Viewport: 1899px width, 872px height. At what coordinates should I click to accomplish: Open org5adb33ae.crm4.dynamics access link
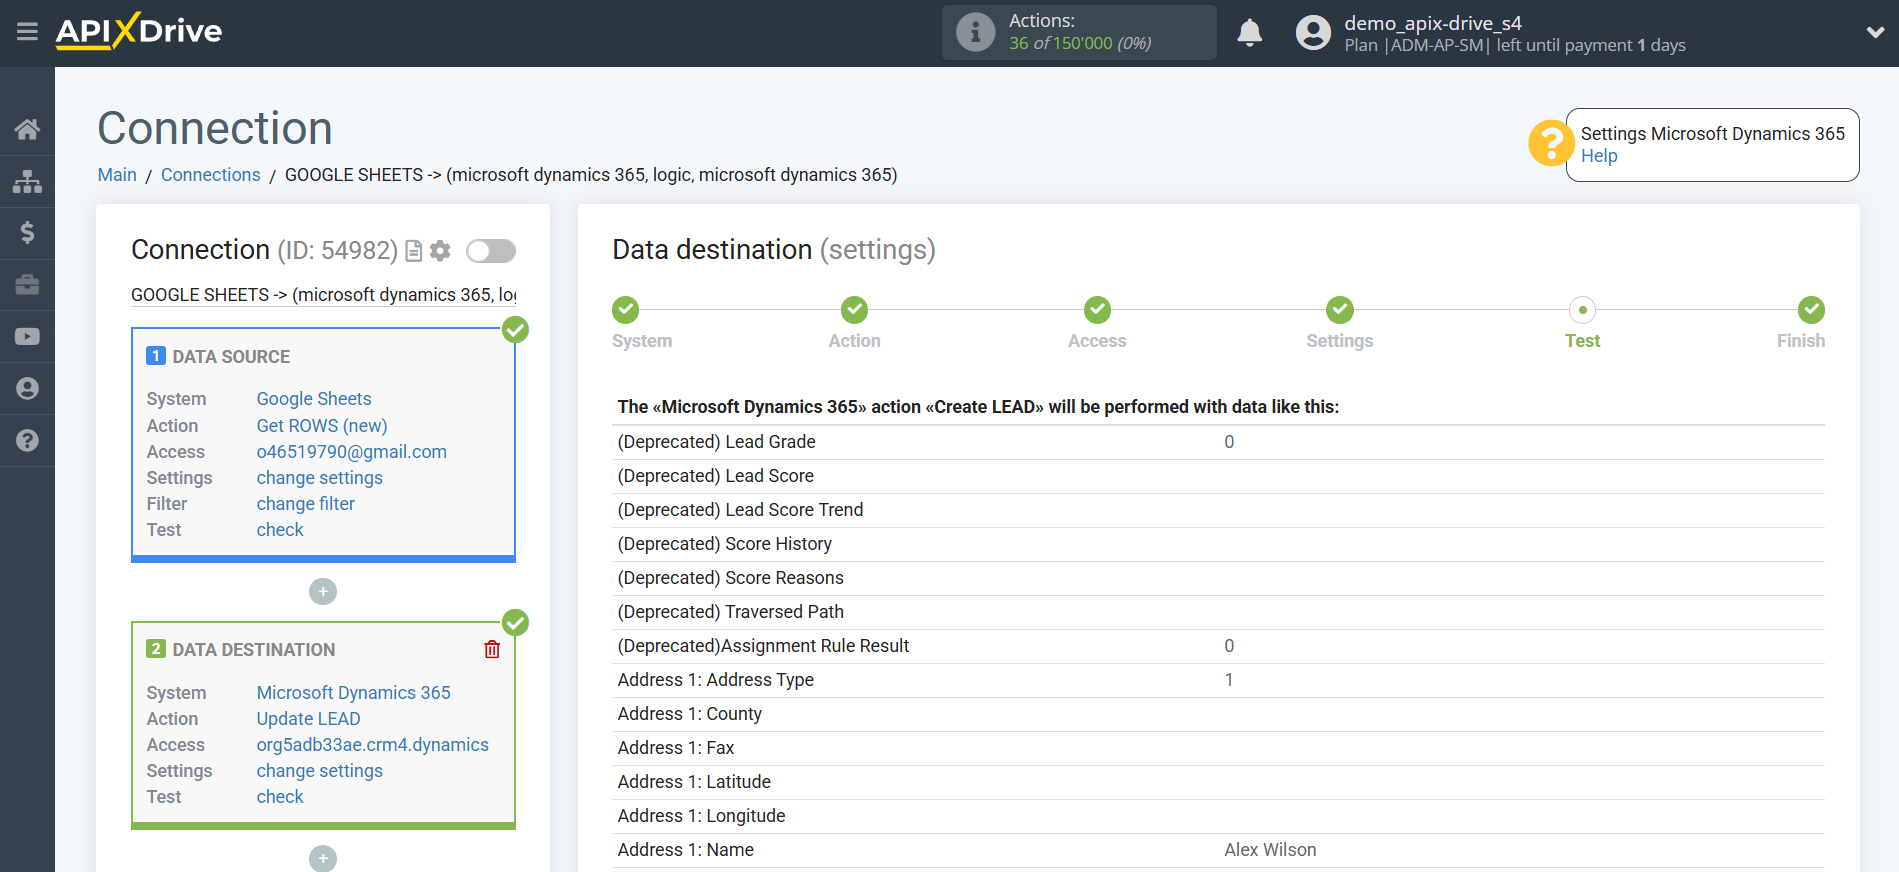[x=373, y=745]
